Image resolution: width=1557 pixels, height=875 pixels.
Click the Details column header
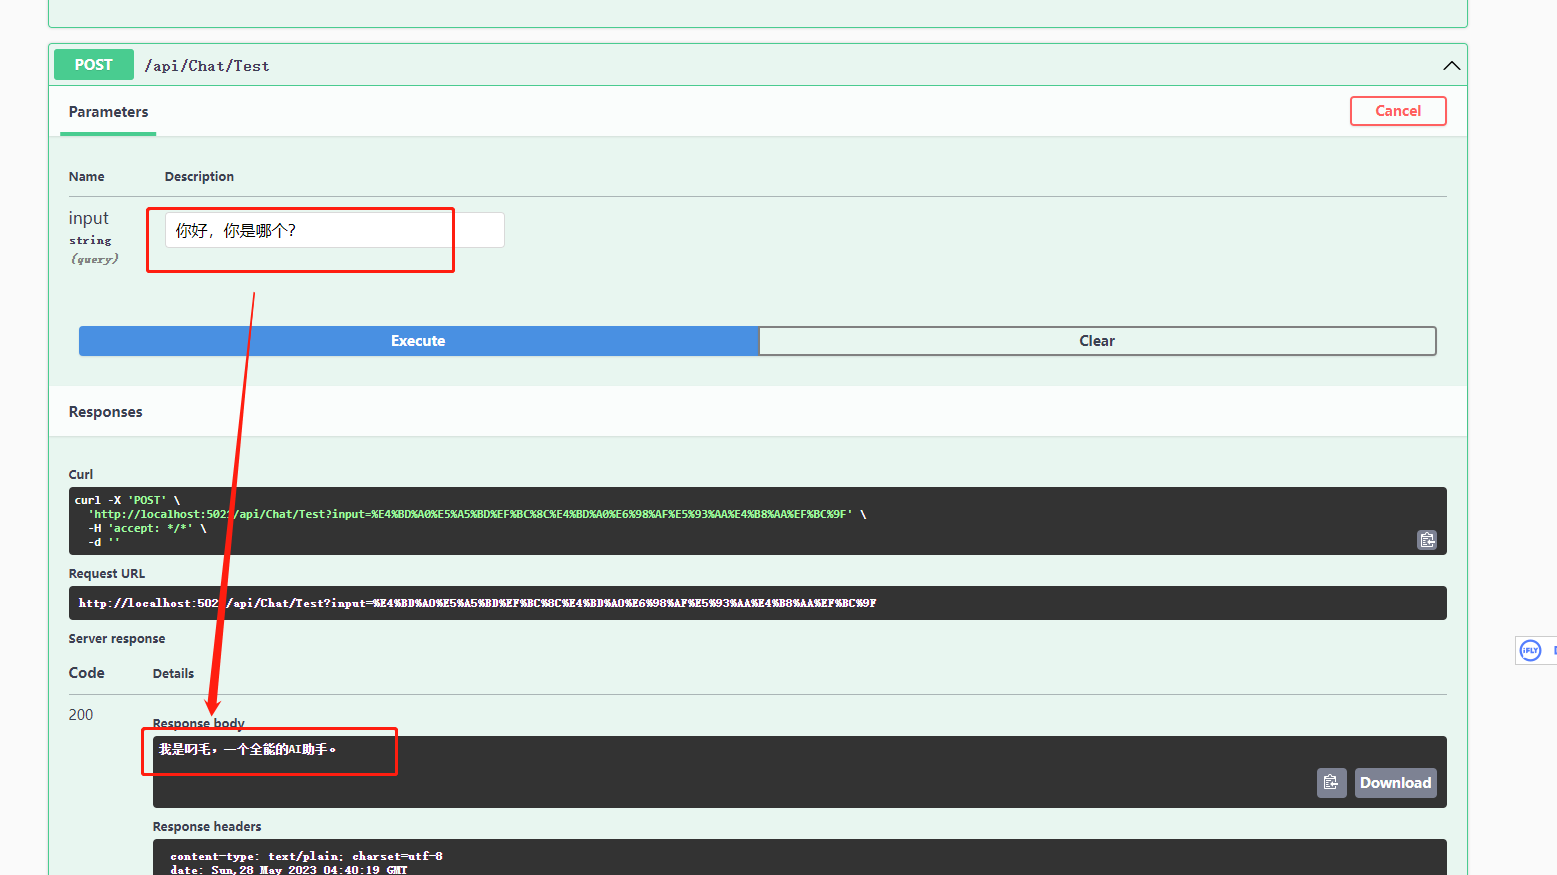[x=173, y=674]
